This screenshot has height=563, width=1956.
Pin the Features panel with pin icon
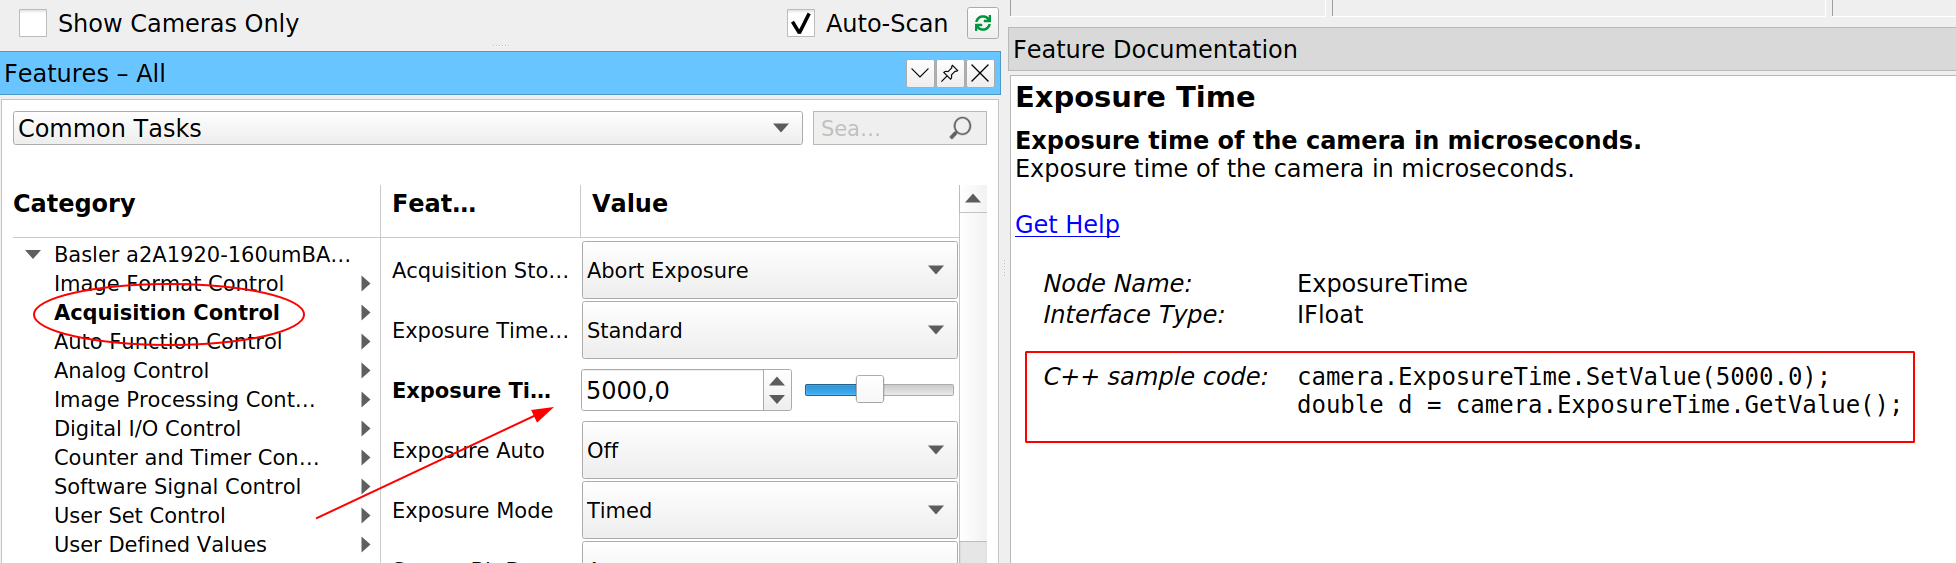[x=950, y=73]
